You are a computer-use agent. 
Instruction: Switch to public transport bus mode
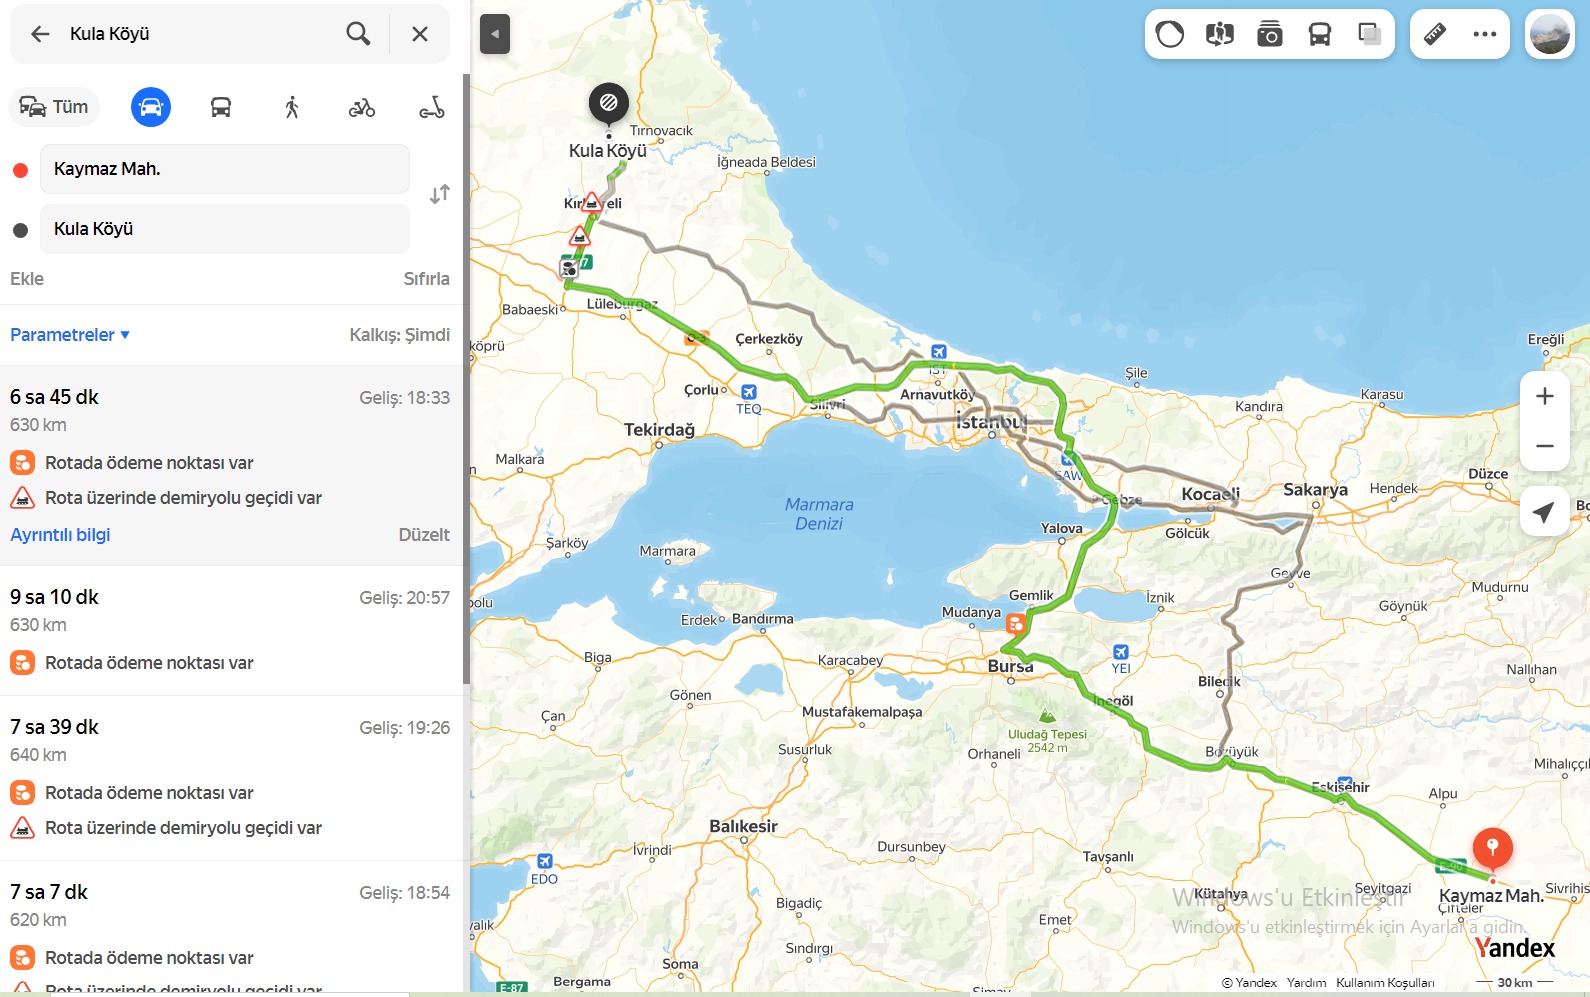(221, 107)
